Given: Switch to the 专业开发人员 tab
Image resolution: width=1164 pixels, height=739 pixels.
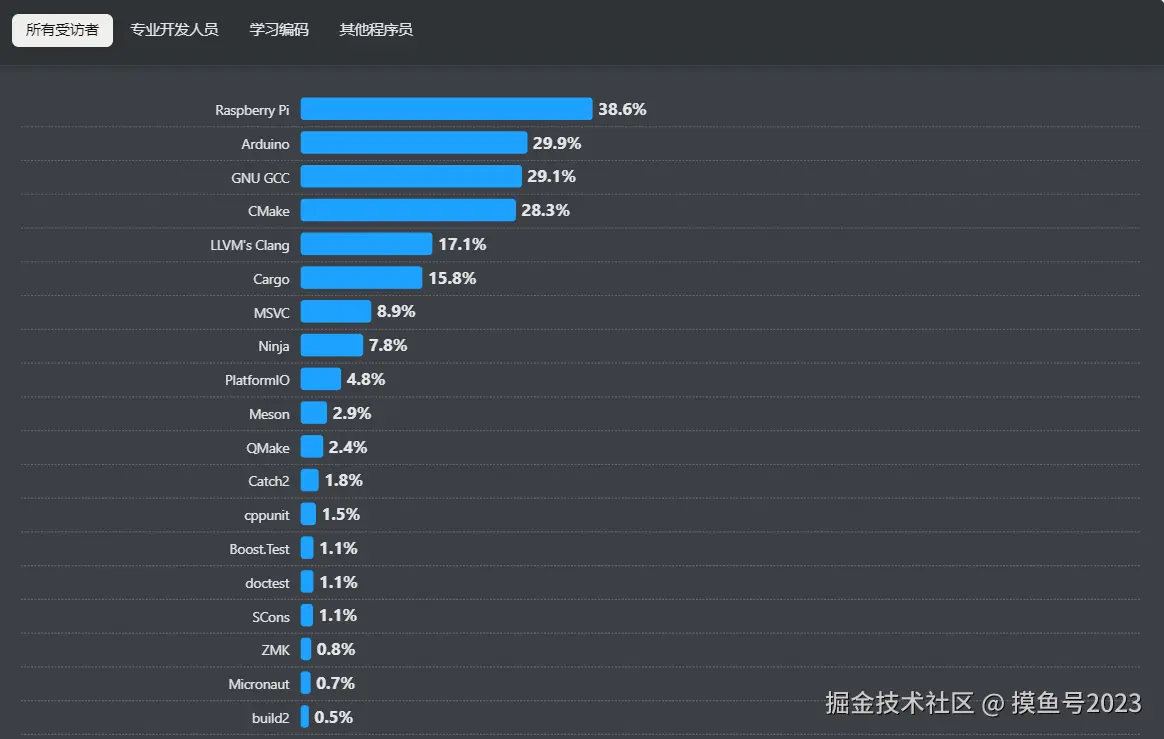Looking at the screenshot, I should 174,30.
